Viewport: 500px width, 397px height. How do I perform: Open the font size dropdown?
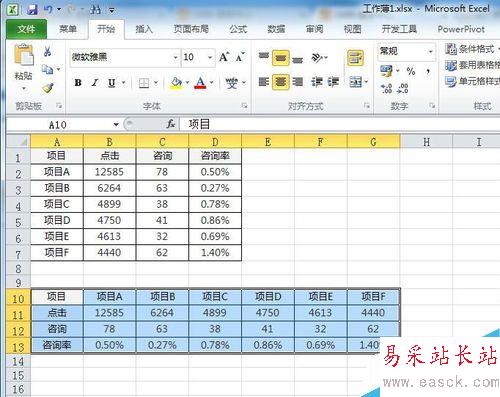tap(210, 57)
